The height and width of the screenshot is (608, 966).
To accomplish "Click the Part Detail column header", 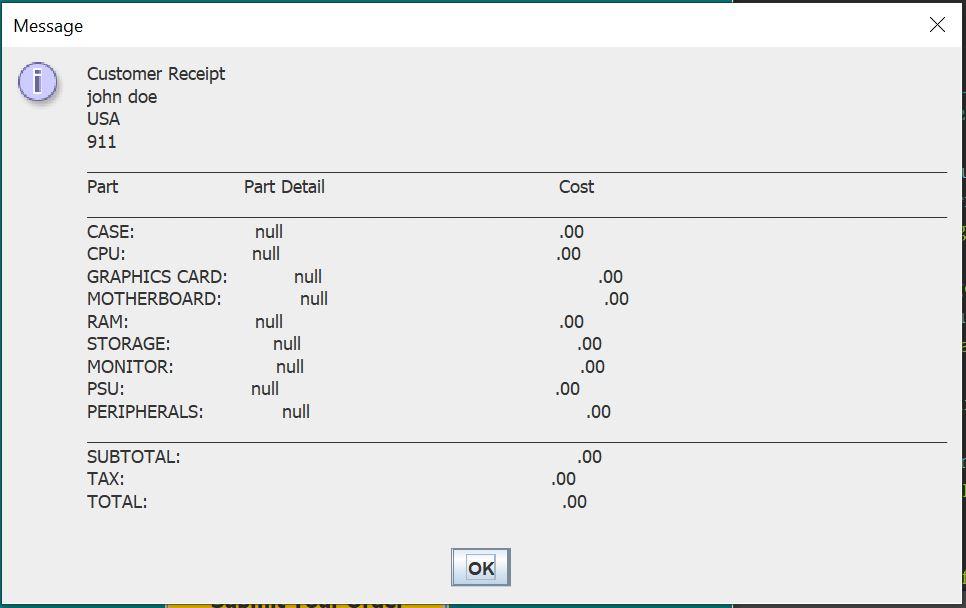I will 283,186.
